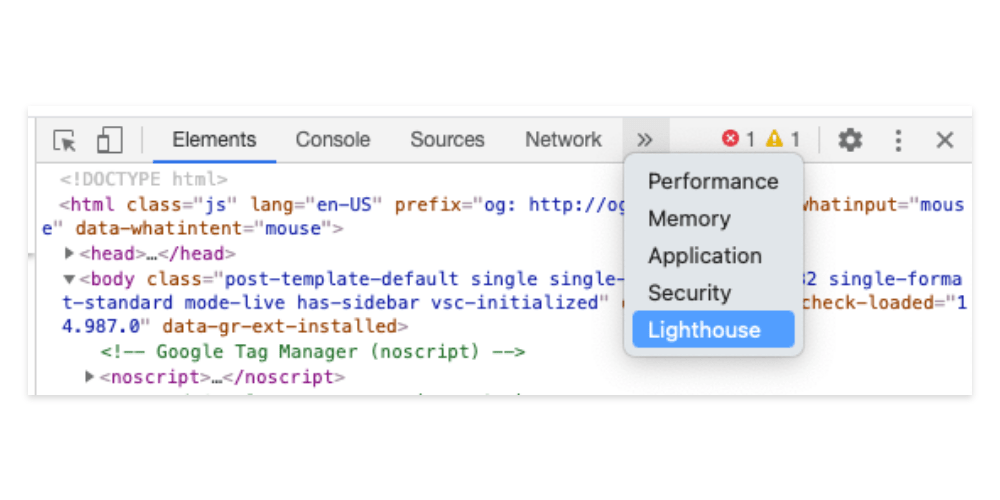Select Performance from the overflow menu
The height and width of the screenshot is (500, 1000).
click(x=713, y=182)
